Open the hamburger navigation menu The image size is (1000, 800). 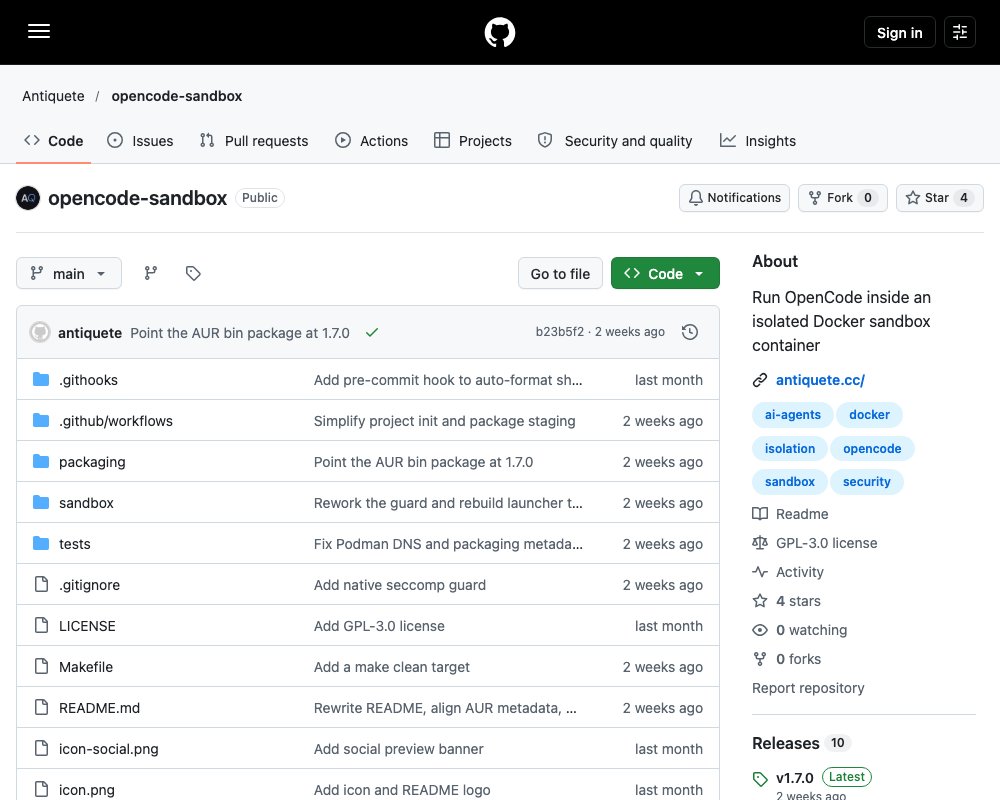(x=39, y=31)
